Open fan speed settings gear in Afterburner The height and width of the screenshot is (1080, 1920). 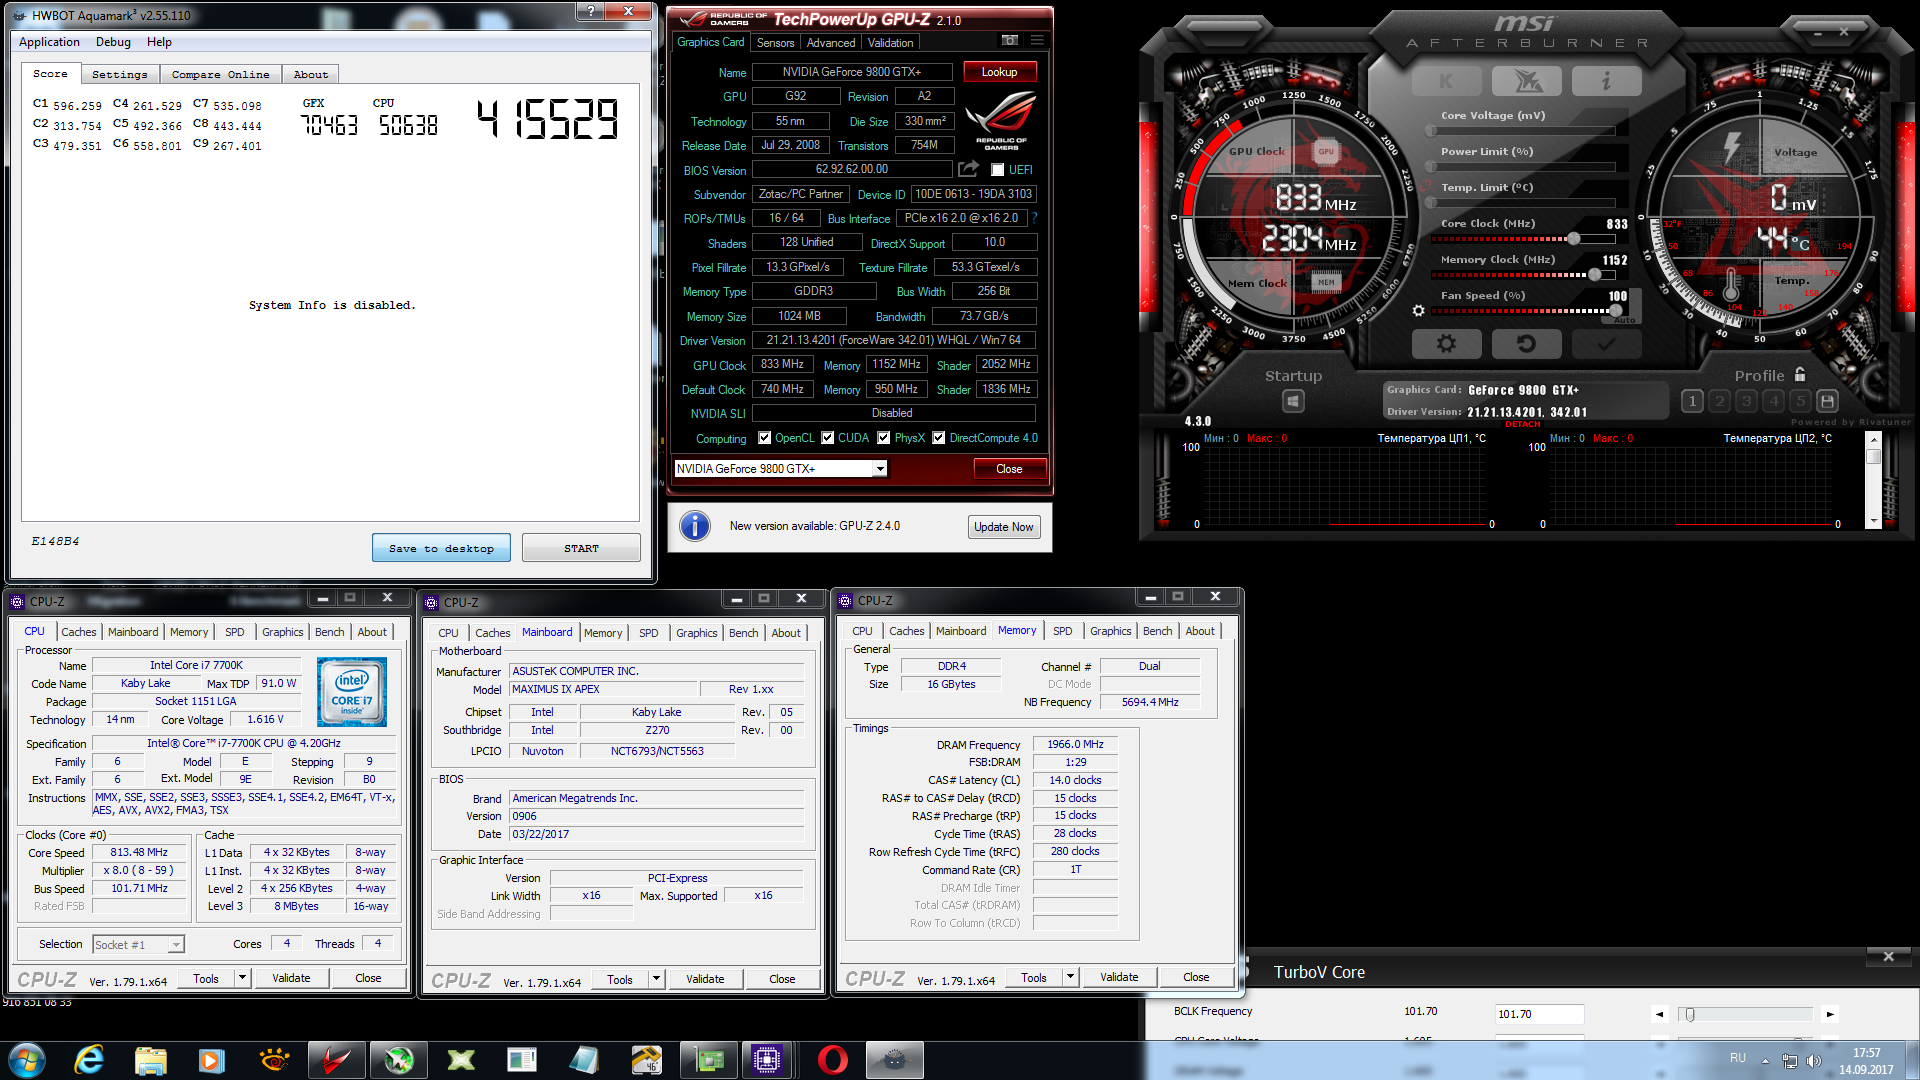1418,311
